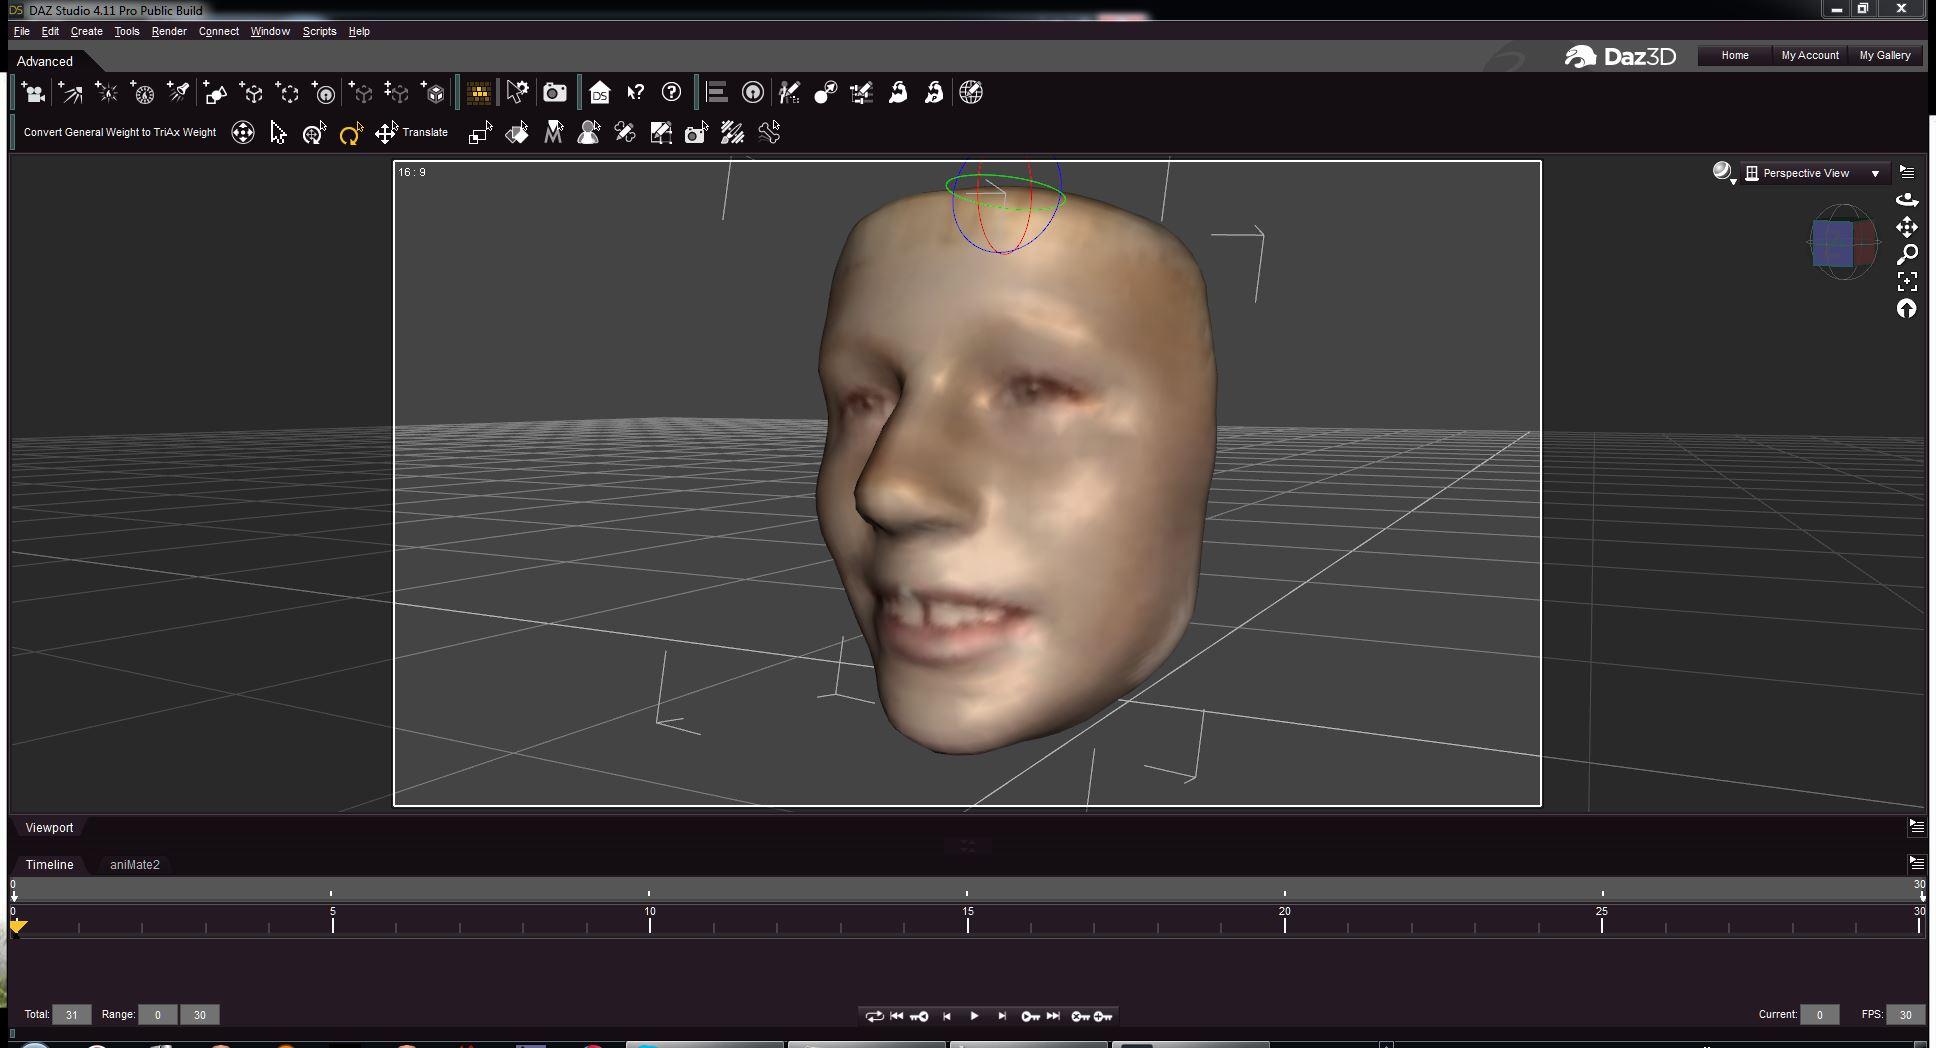Image resolution: width=1936 pixels, height=1048 pixels.
Task: Click the My Account button
Action: coord(1809,55)
